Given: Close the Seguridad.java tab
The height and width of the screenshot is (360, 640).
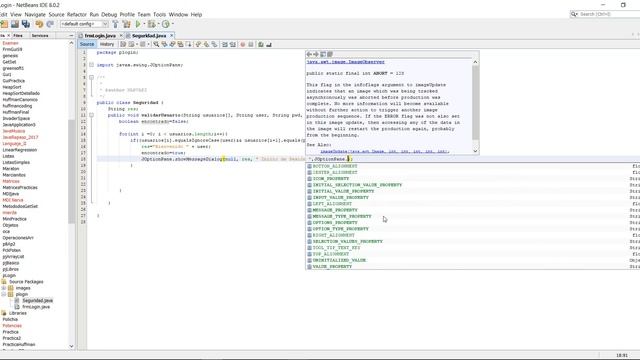Looking at the screenshot, I should coord(171,36).
